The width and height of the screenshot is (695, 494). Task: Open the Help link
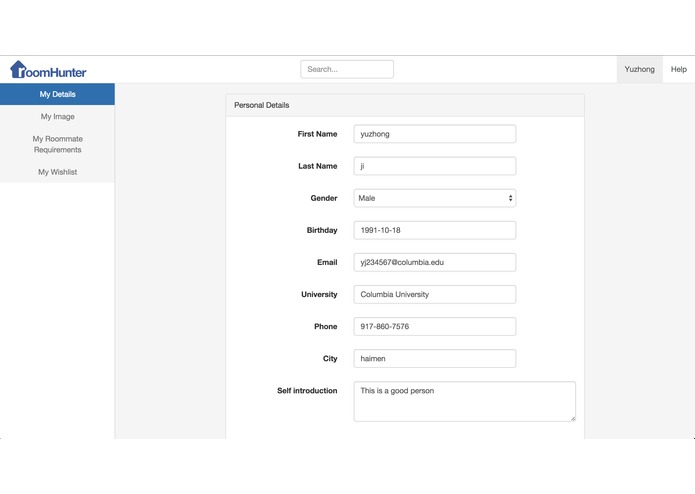[678, 69]
